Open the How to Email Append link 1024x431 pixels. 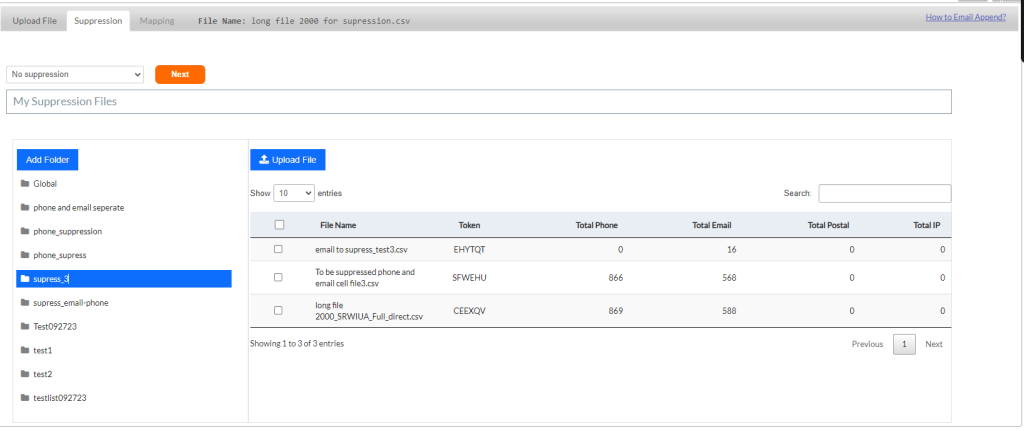(x=965, y=17)
